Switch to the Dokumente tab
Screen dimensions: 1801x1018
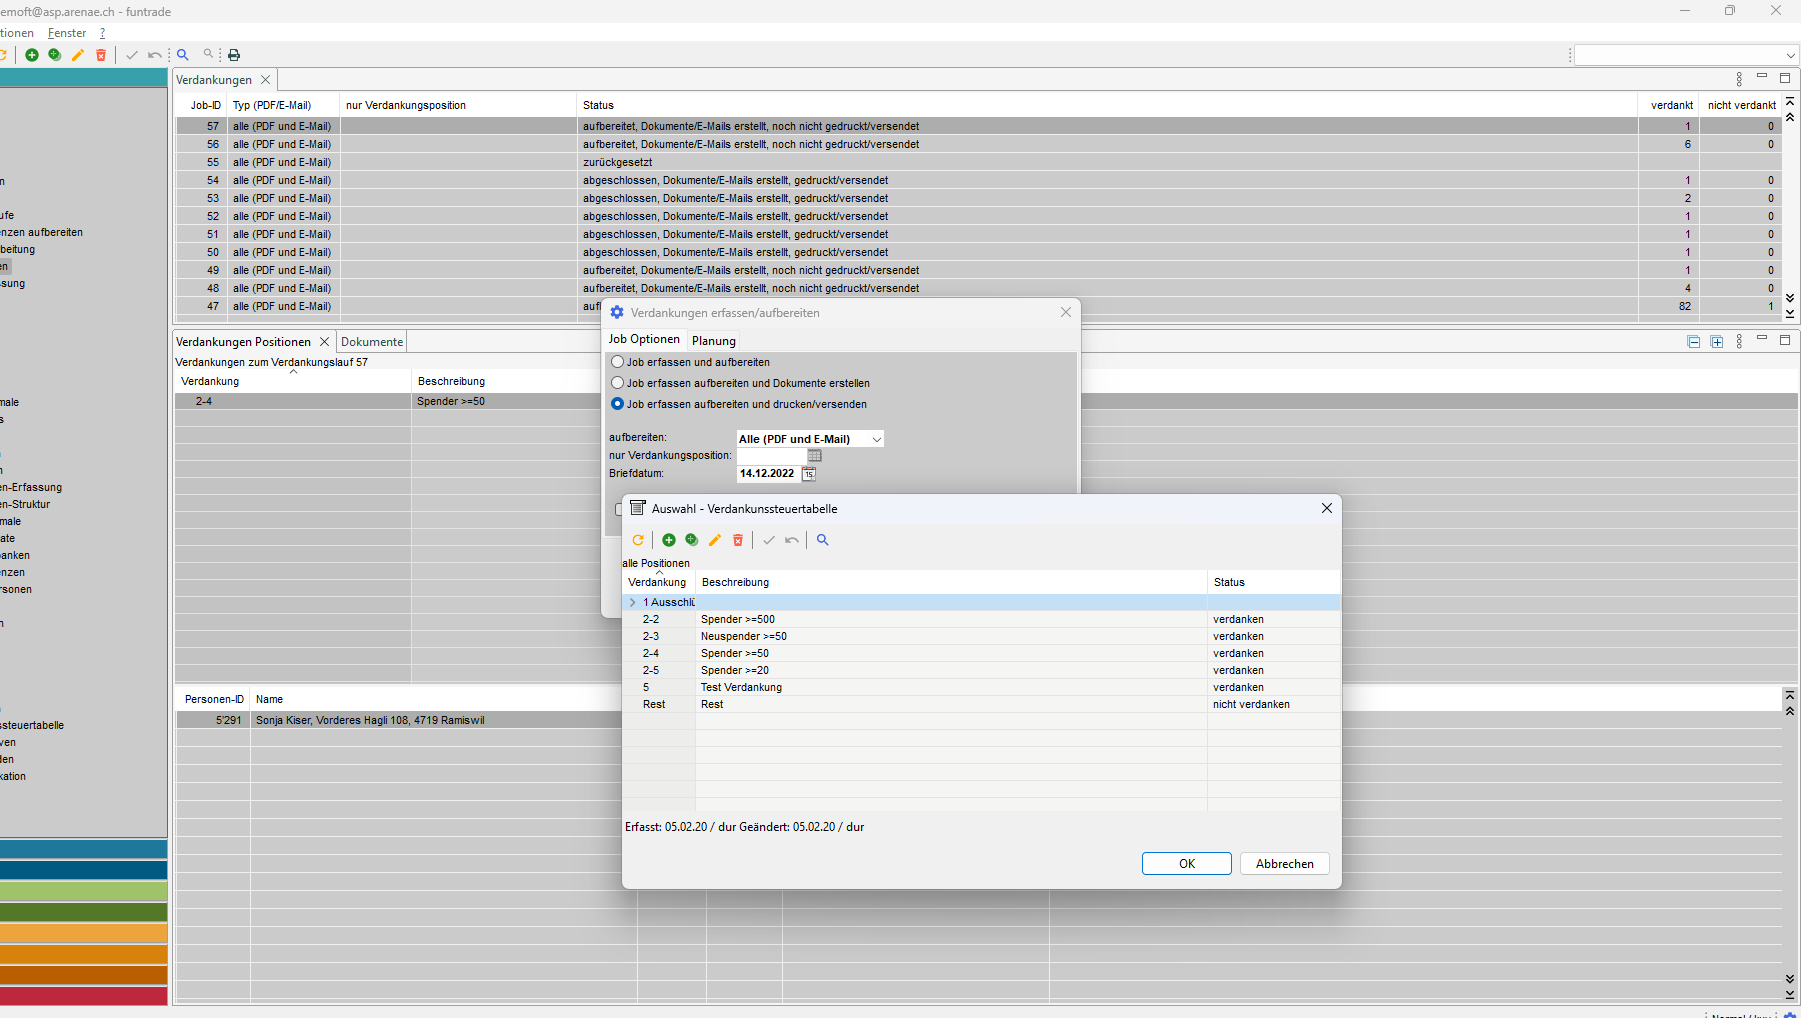(x=372, y=342)
